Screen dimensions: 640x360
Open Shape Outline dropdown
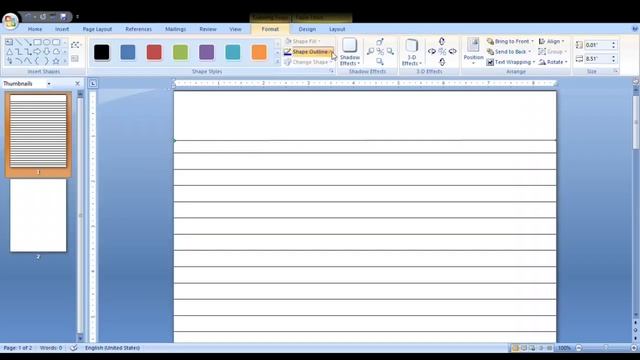coord(331,52)
